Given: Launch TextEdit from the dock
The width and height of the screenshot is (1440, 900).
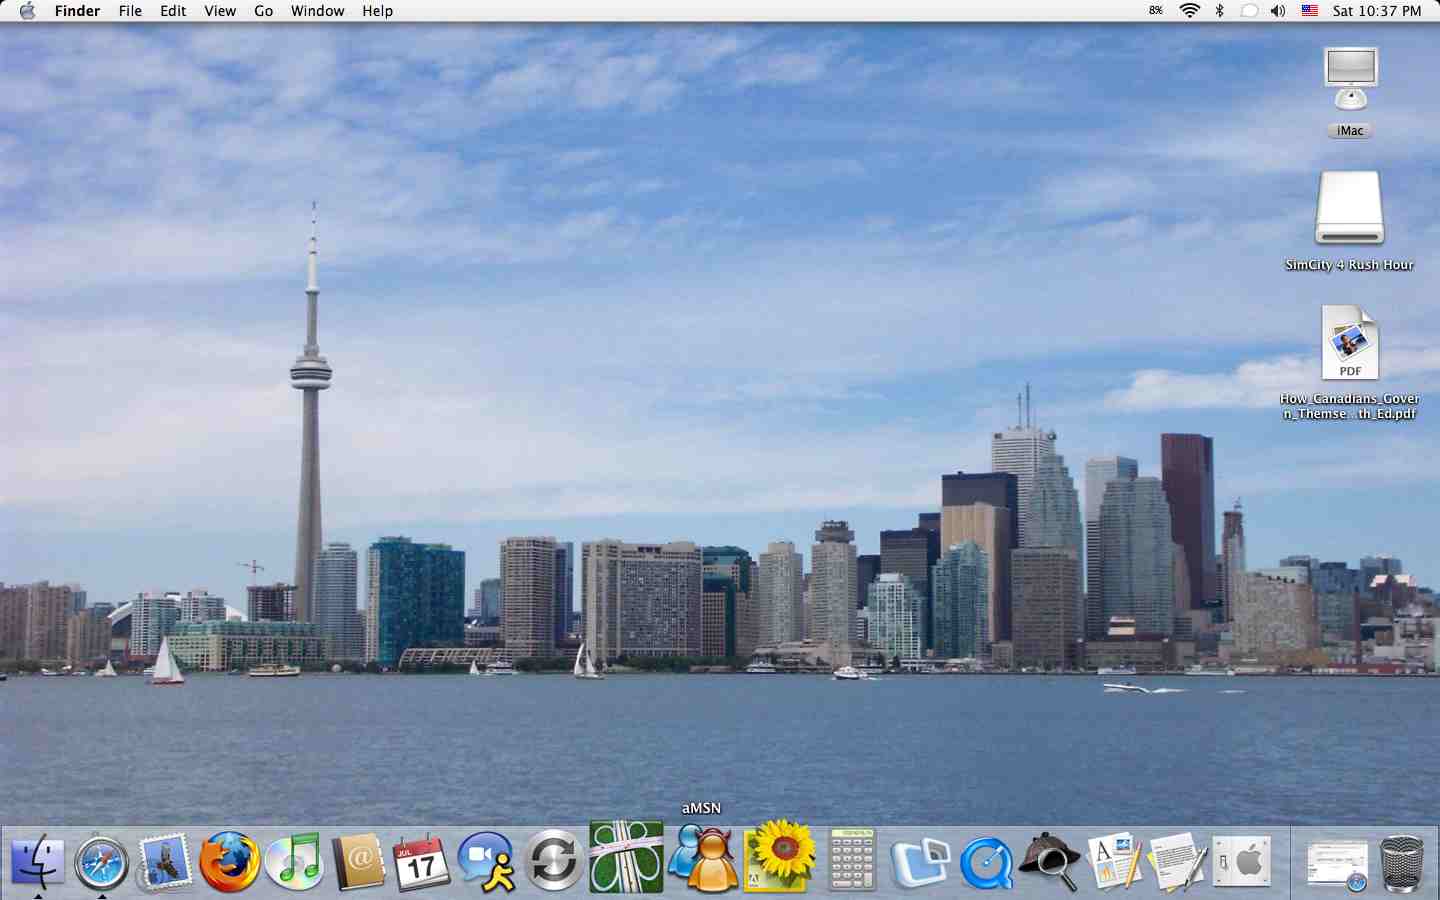Looking at the screenshot, I should coord(1178,862).
